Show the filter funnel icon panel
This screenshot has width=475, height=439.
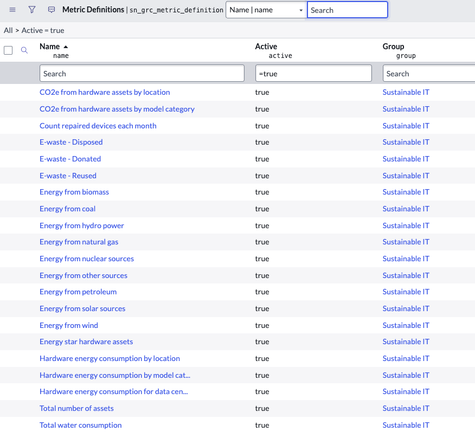tap(32, 10)
